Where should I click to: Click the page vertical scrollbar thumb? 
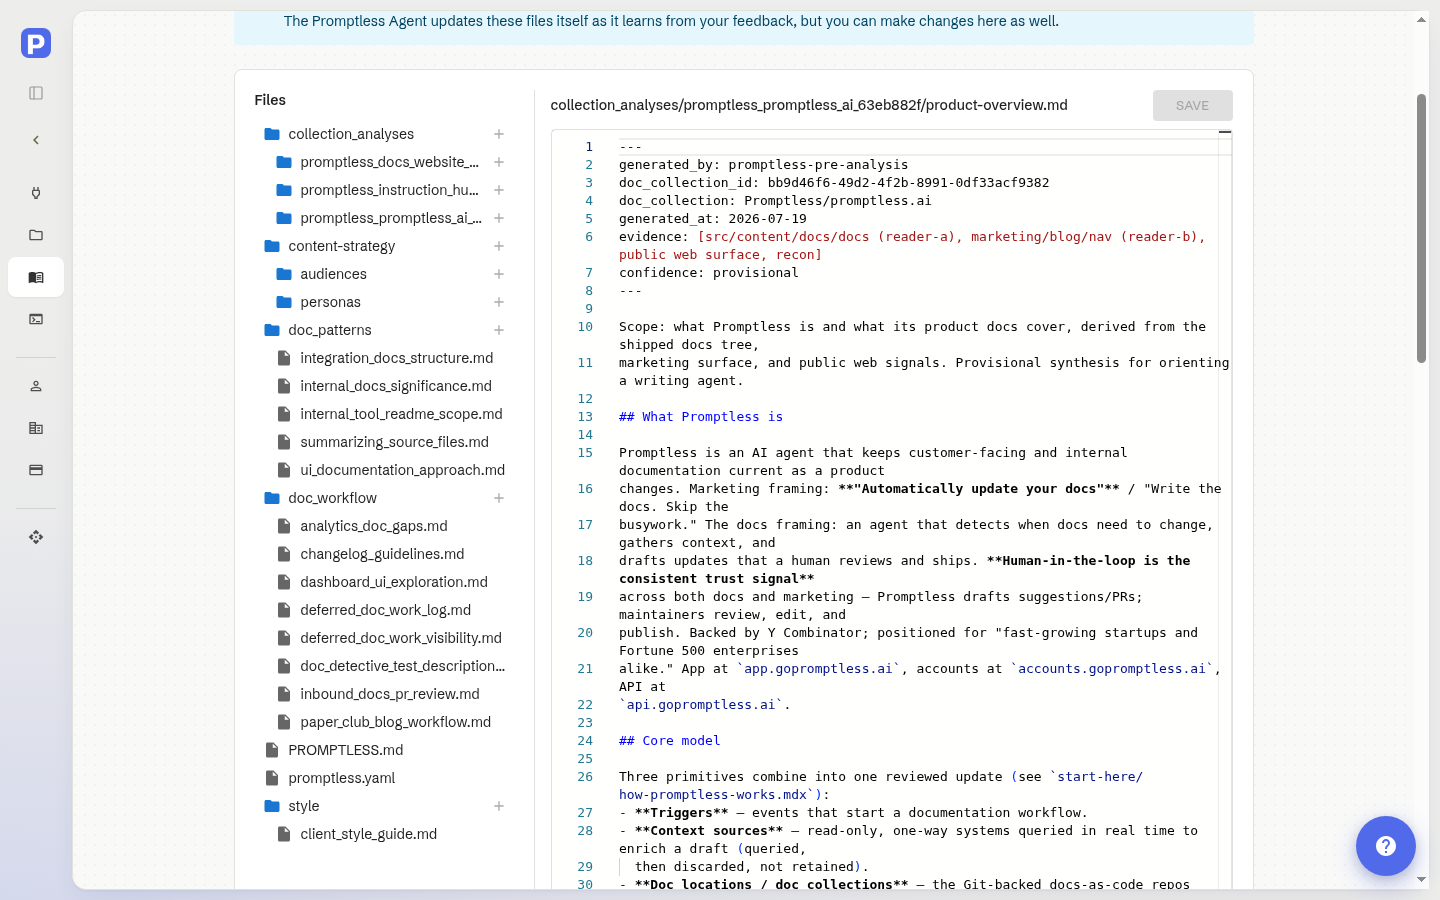(x=1421, y=228)
